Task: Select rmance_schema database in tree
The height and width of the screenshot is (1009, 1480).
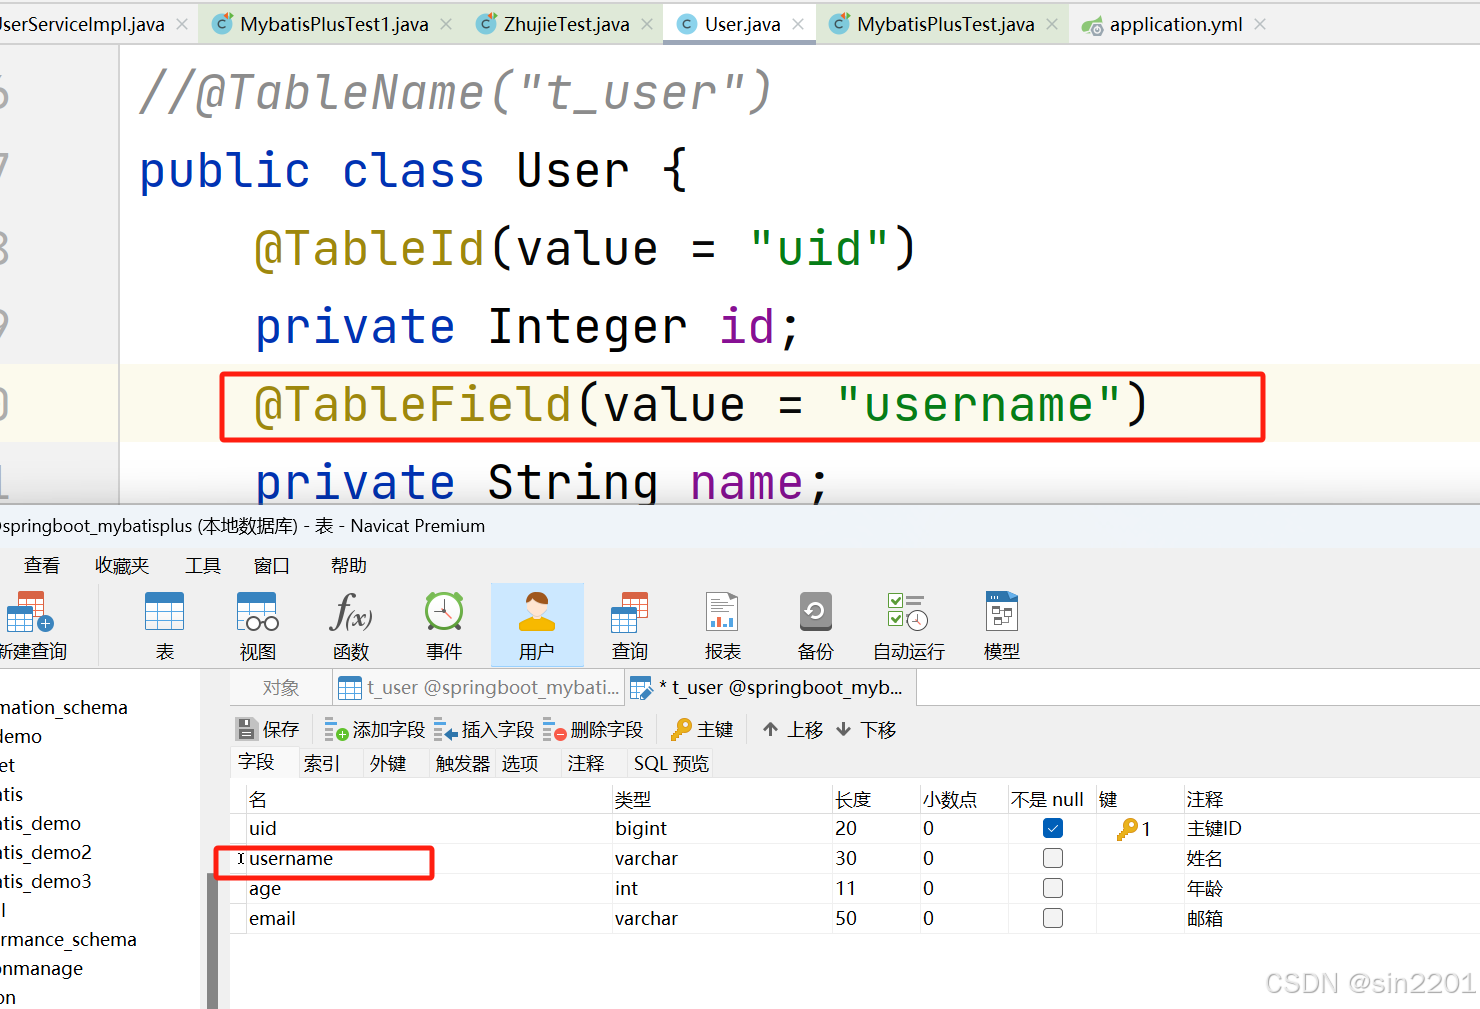Action: pyautogui.click(x=68, y=939)
